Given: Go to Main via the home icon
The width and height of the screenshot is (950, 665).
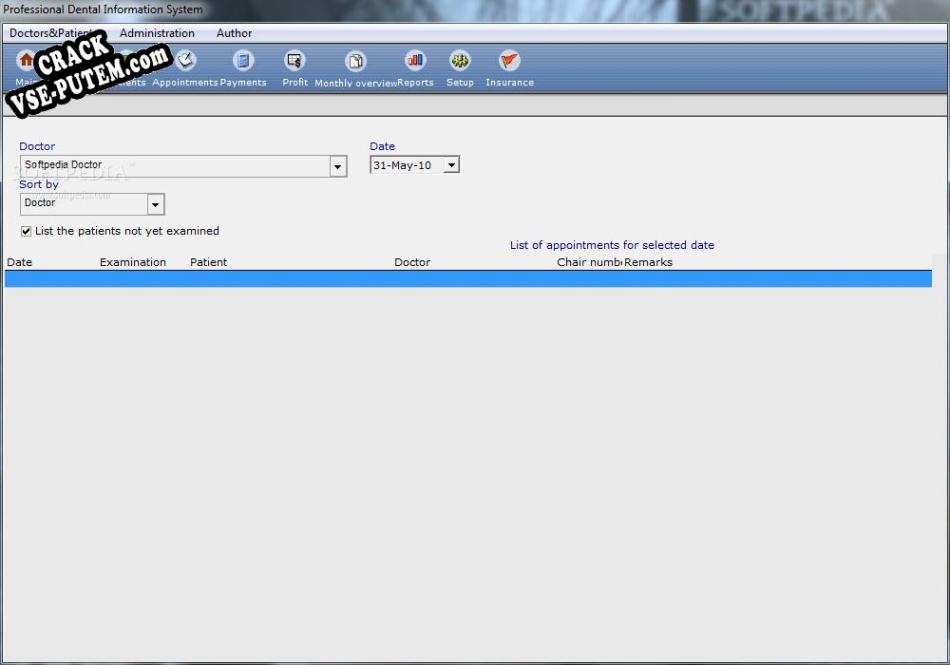Looking at the screenshot, I should [26, 61].
